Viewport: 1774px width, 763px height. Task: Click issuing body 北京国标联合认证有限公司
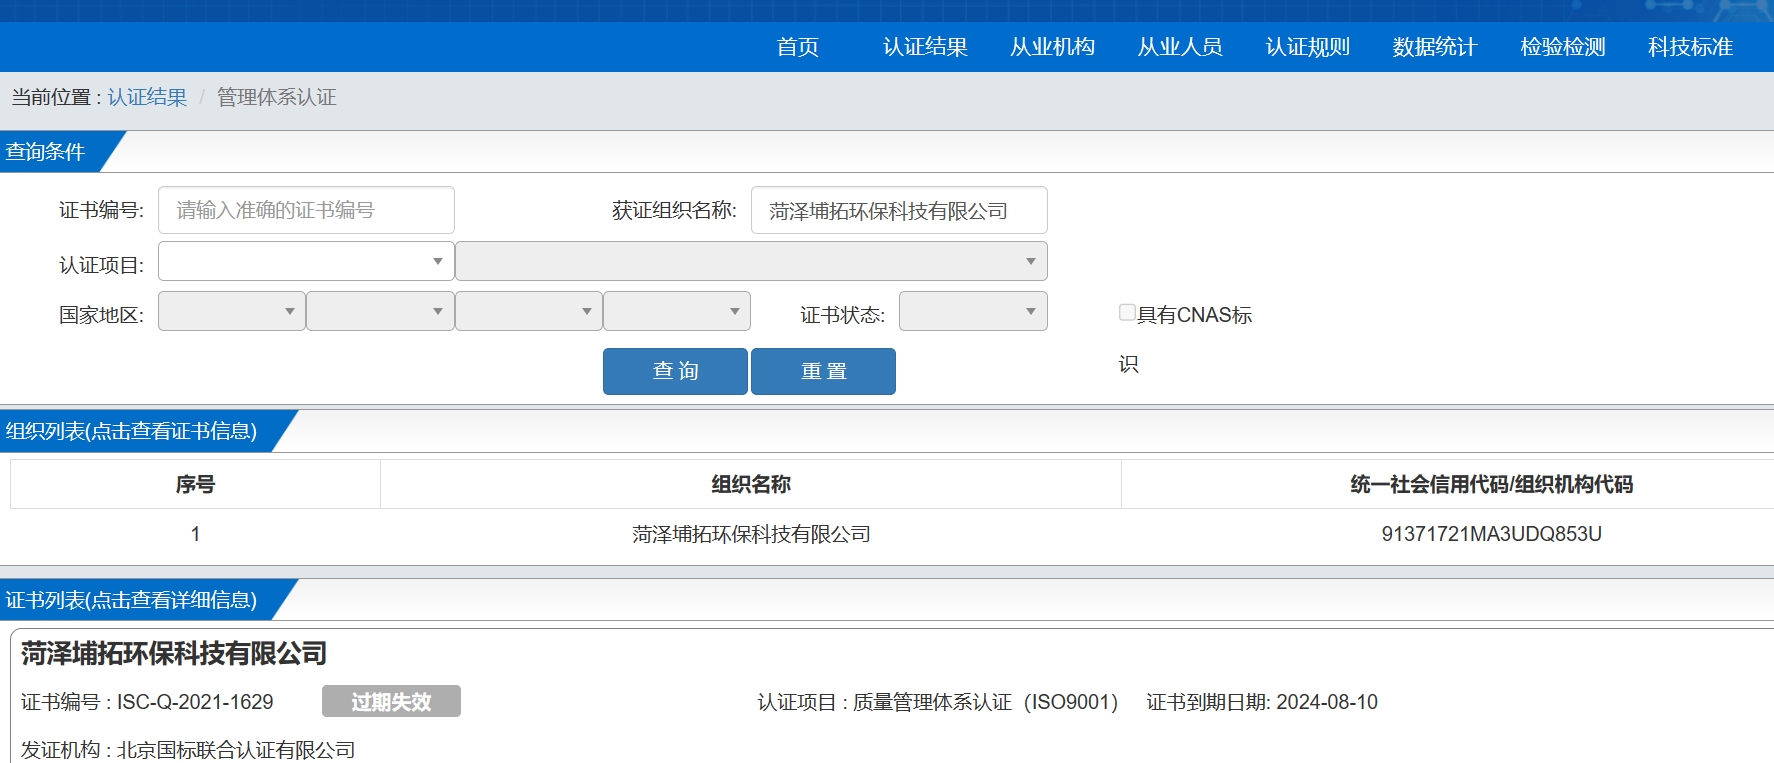[236, 749]
